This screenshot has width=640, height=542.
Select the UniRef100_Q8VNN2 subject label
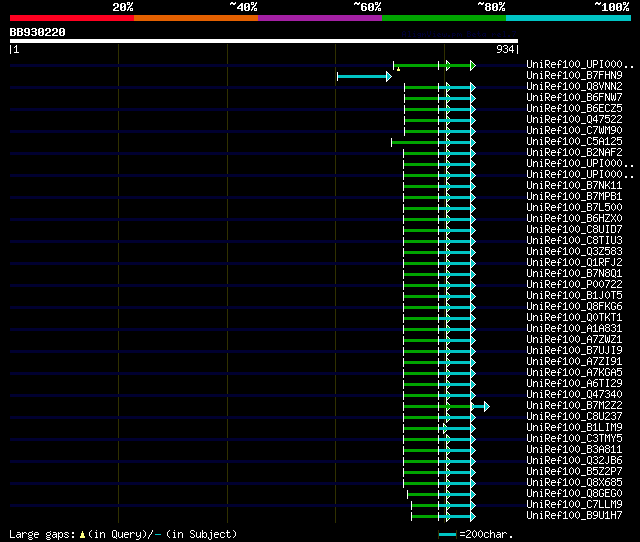point(574,87)
